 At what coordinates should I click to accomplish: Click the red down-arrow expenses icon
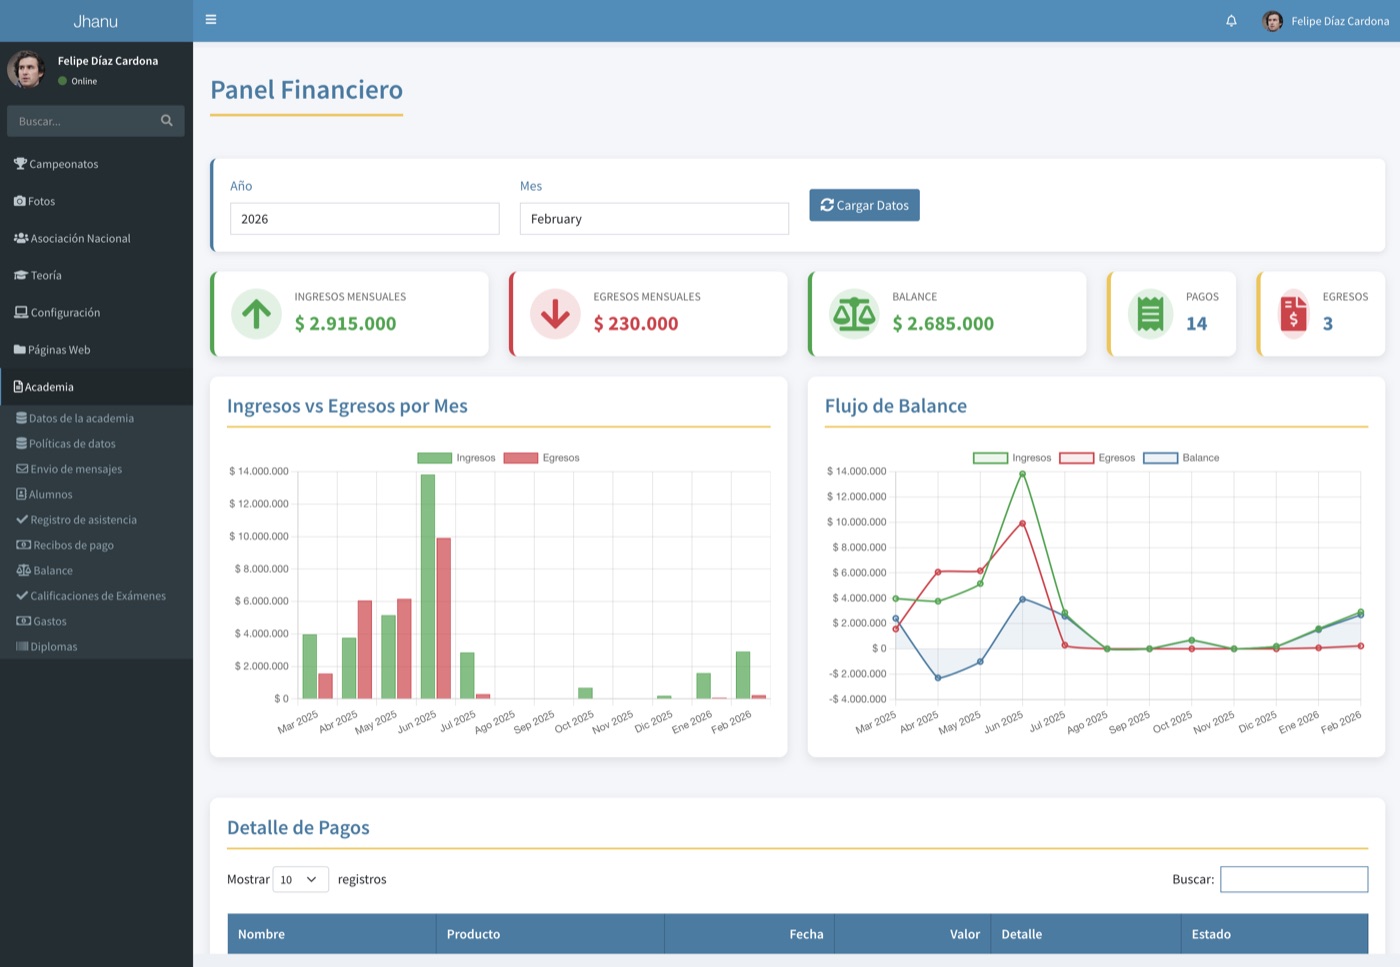point(555,314)
